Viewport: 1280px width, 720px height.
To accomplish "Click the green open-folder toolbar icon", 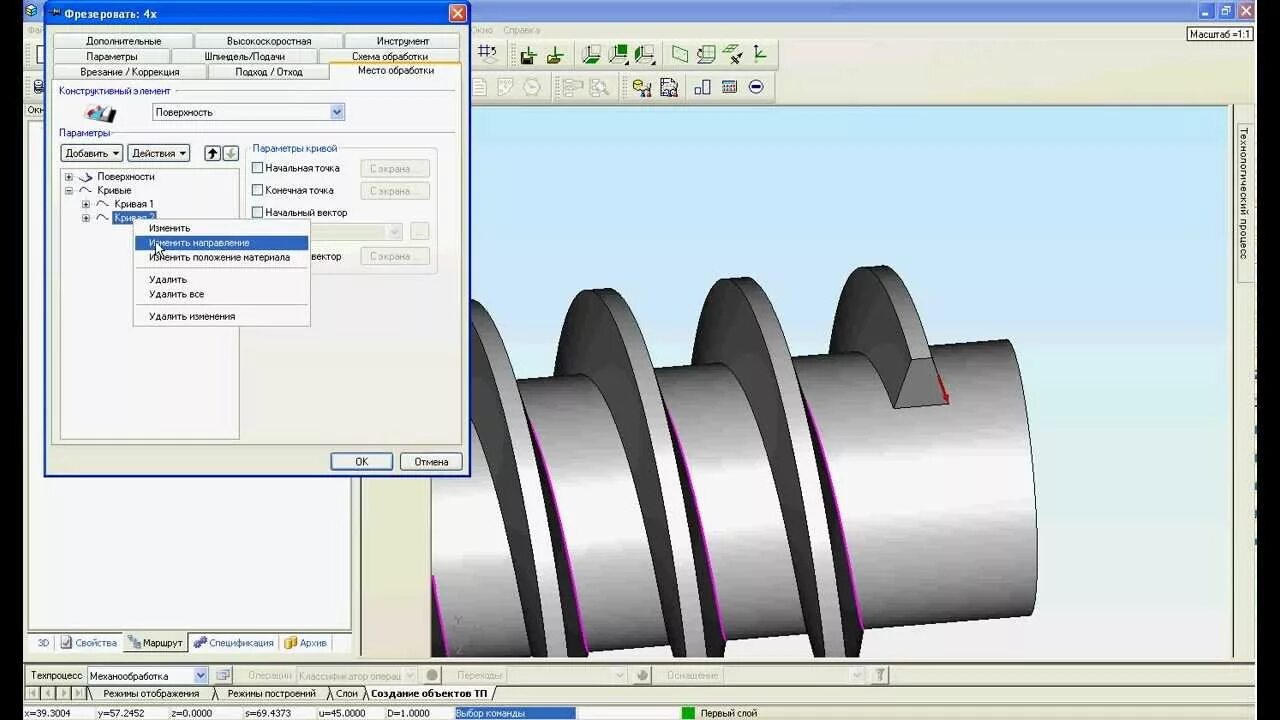I will pos(554,55).
